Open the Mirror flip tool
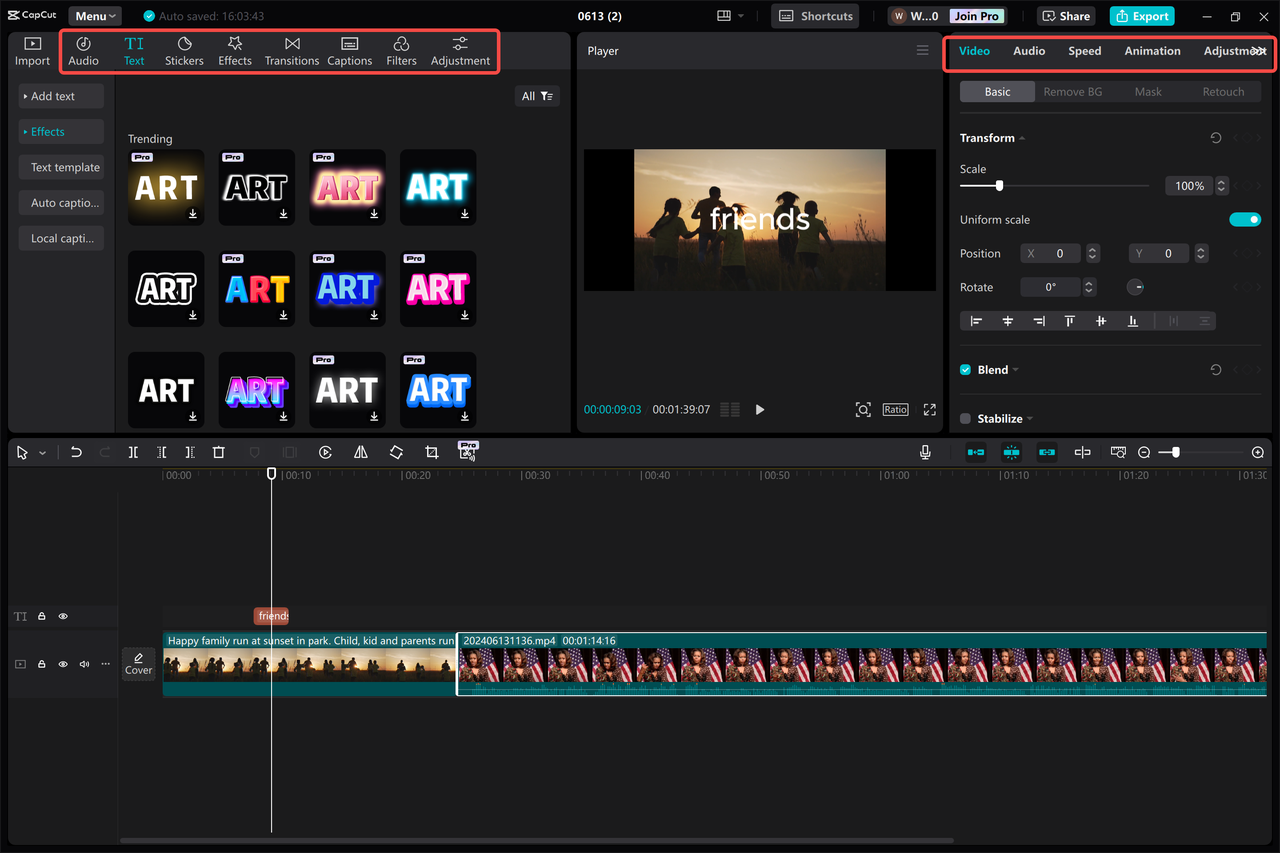Screen dimensions: 1280x853 click(361, 452)
